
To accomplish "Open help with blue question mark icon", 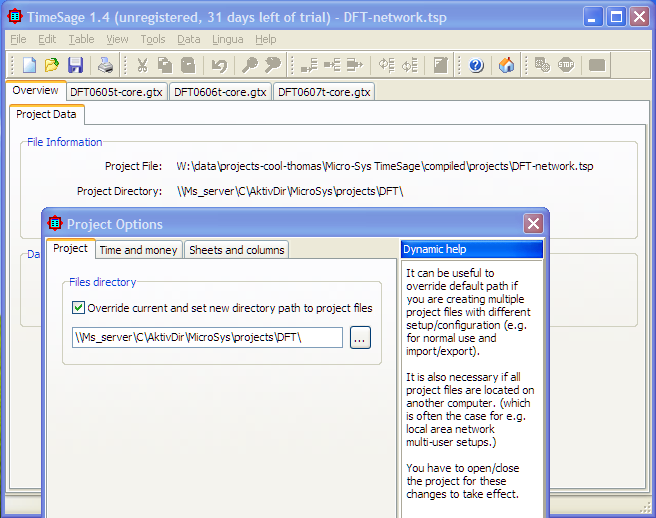I will [x=476, y=65].
